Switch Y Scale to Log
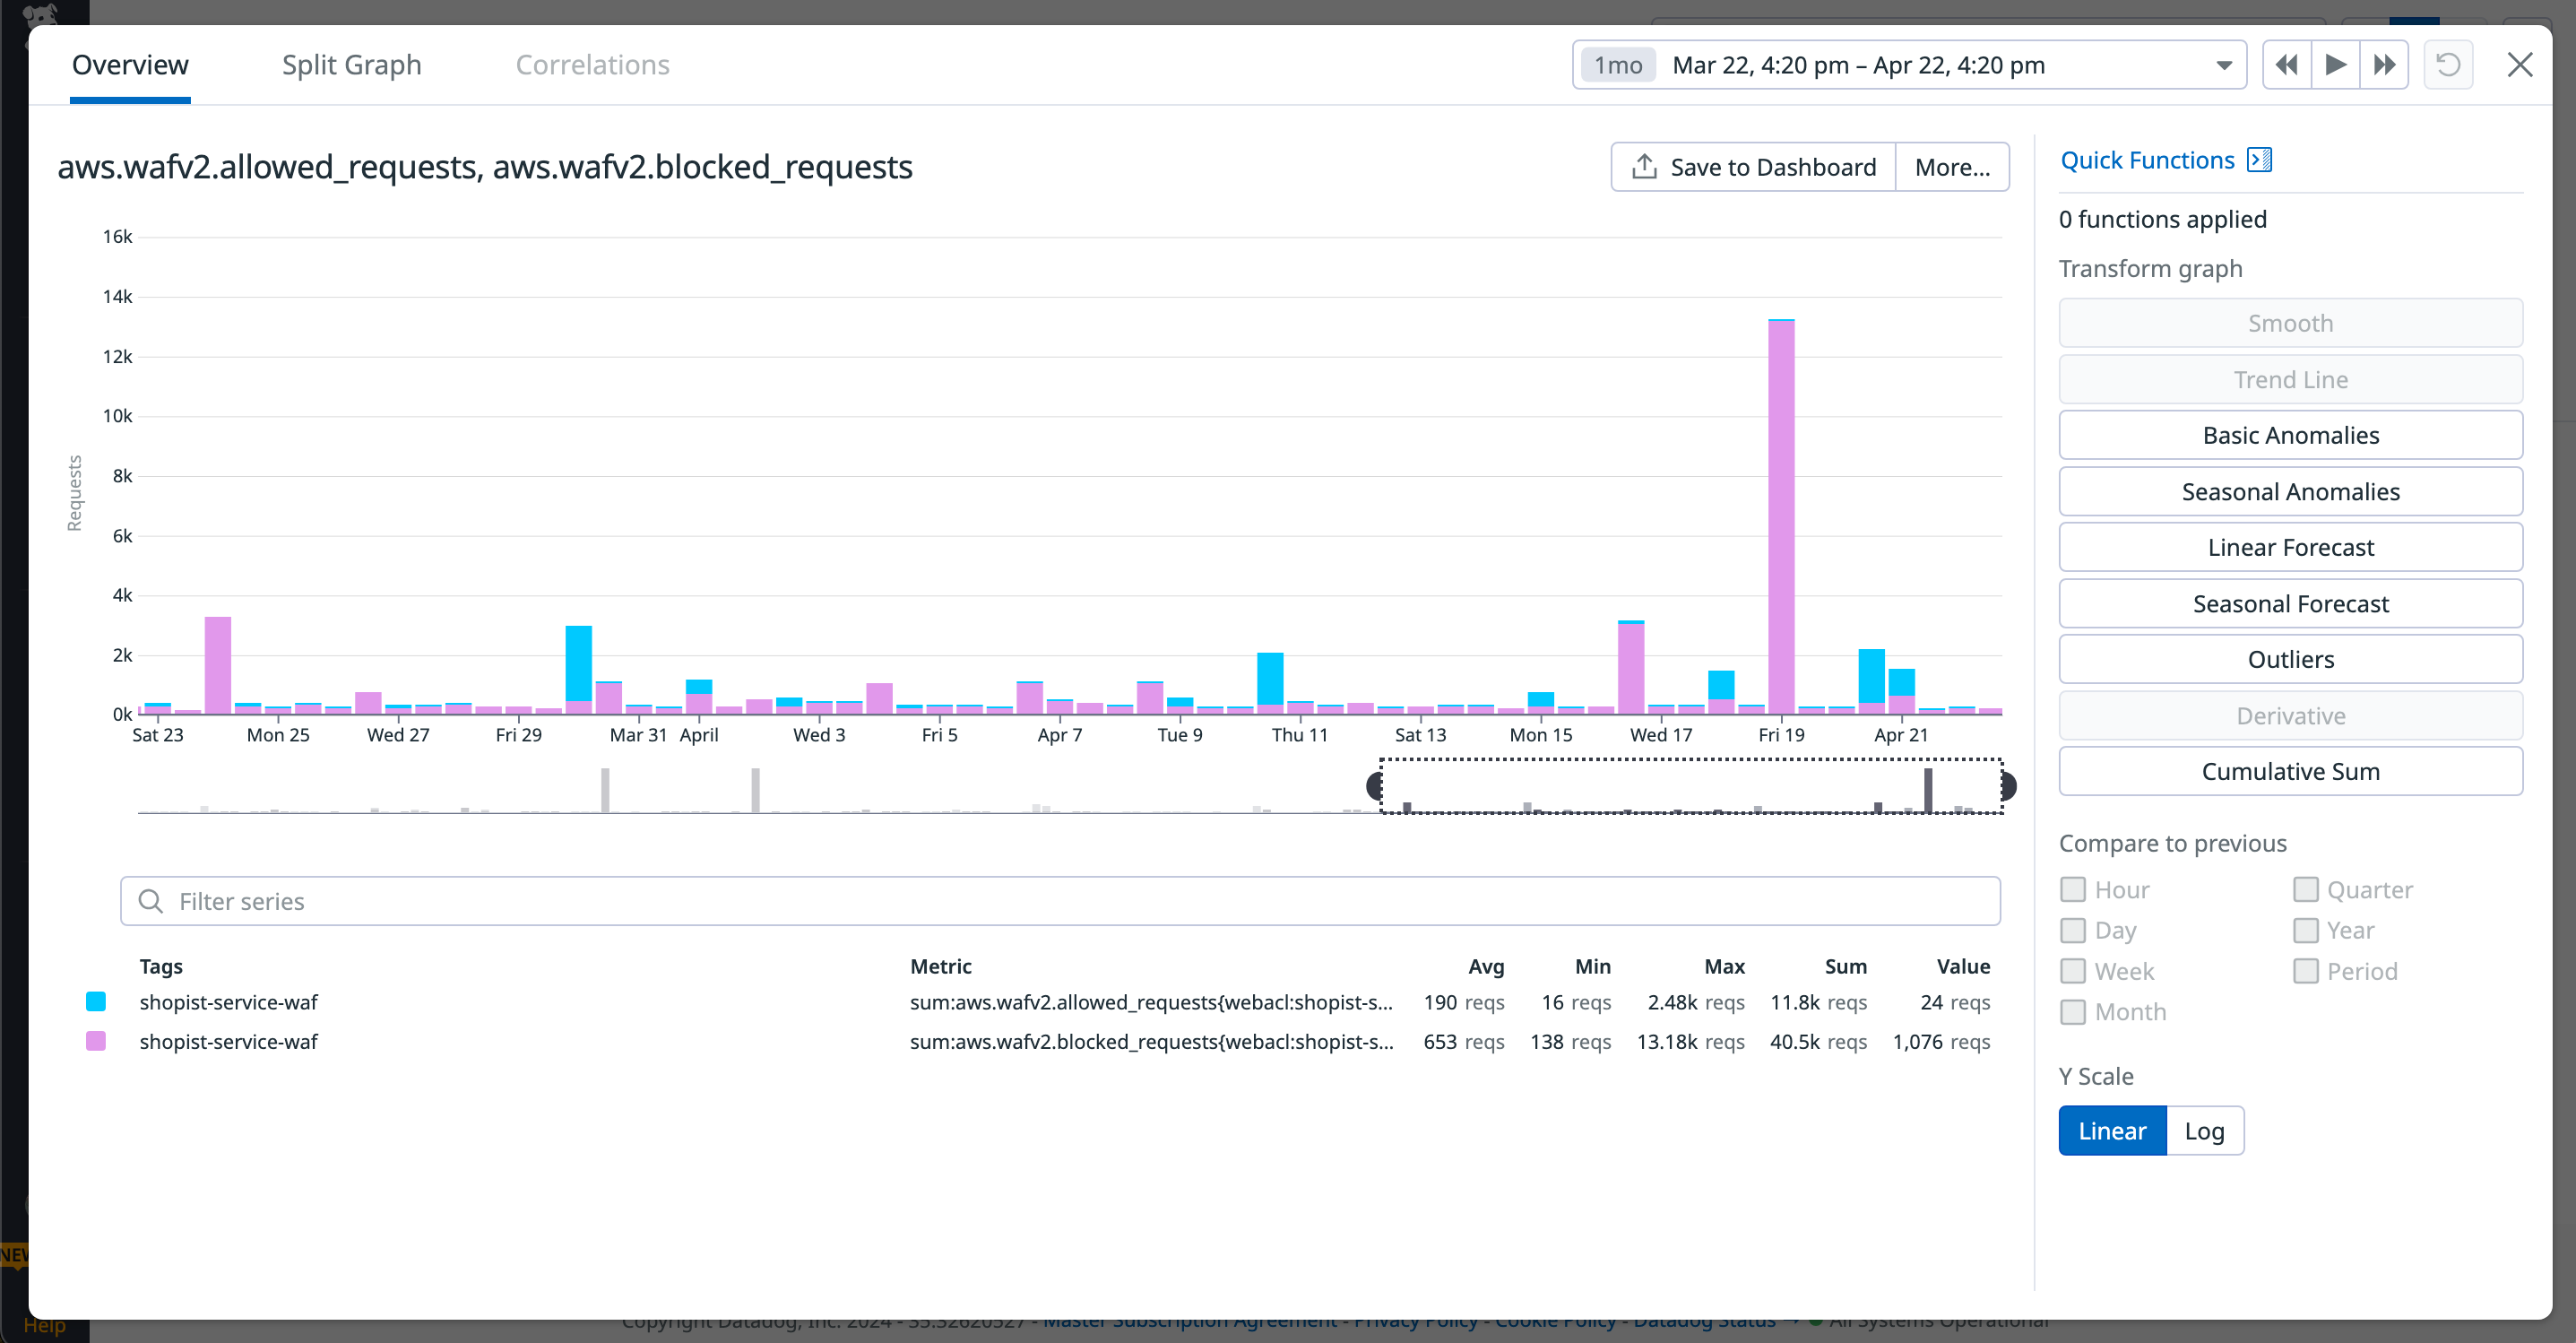The image size is (2576, 1343). (2205, 1130)
